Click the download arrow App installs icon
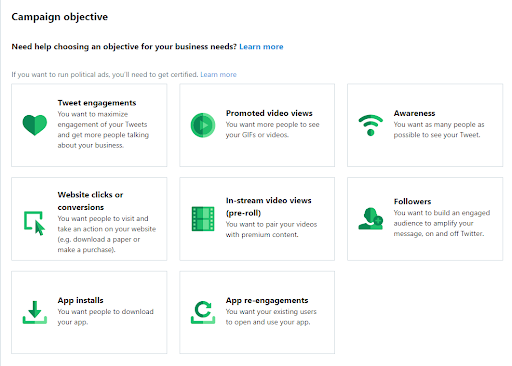Screen dimensions: 512x366 35,312
